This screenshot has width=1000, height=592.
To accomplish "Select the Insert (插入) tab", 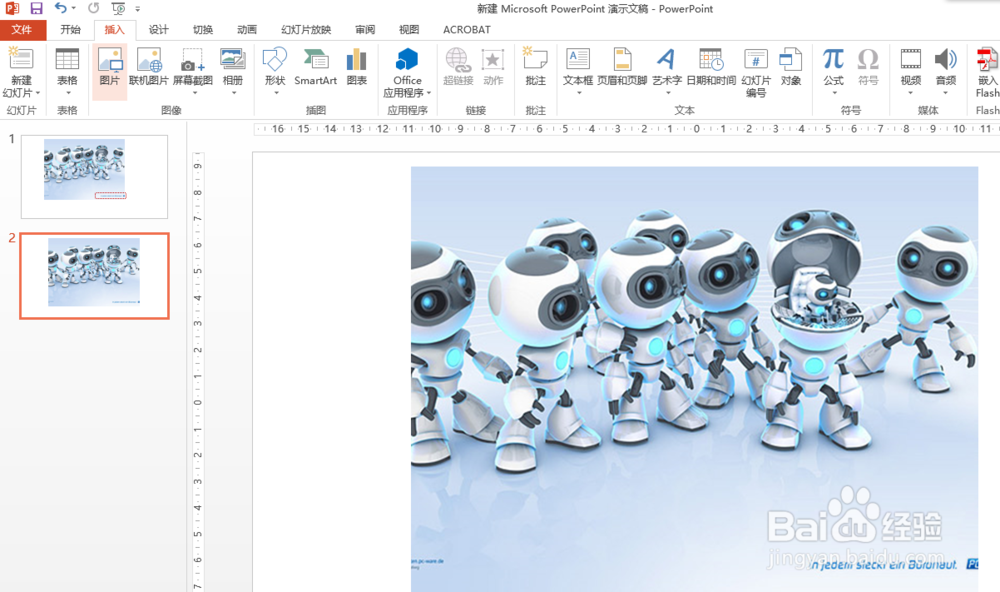I will point(114,29).
